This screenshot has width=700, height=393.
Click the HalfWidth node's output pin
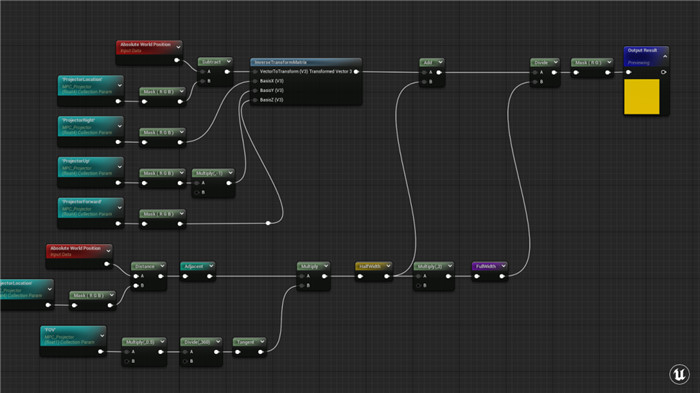(x=387, y=276)
